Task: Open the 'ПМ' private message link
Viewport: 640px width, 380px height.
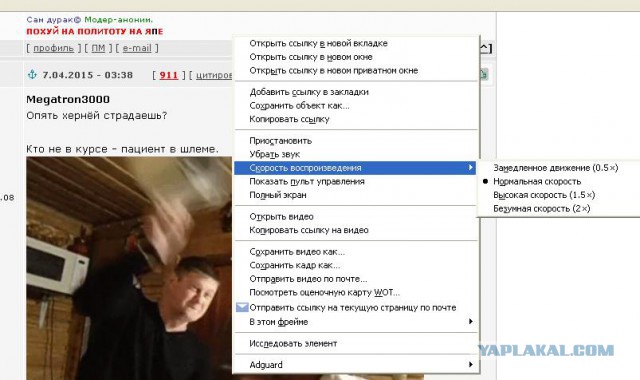Action: tap(98, 48)
